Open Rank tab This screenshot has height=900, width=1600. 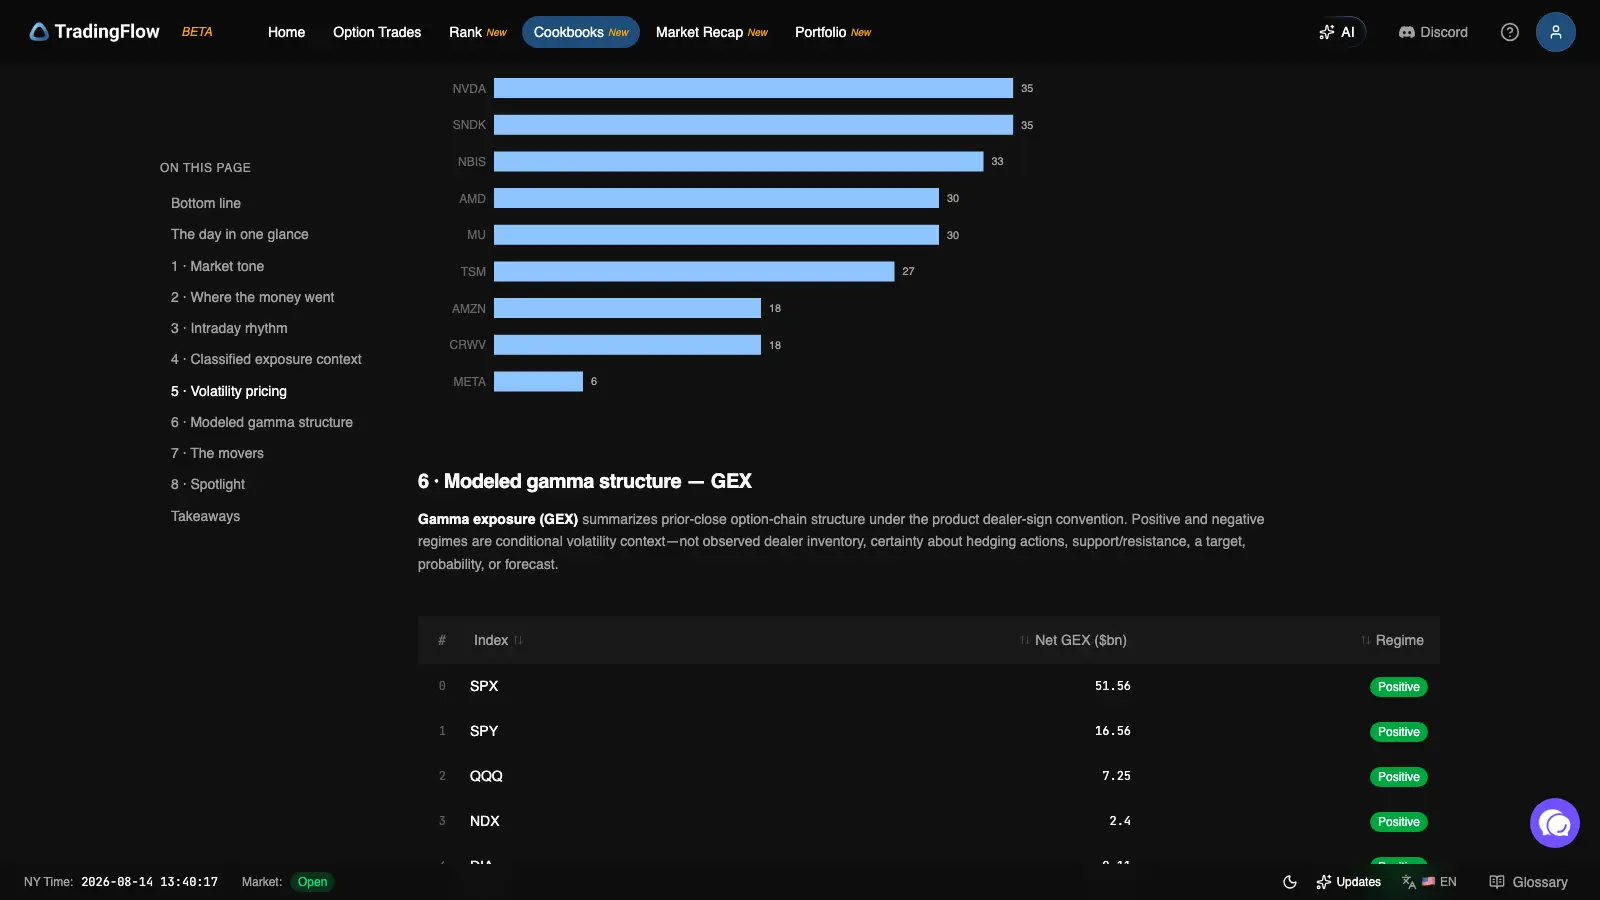tap(478, 32)
